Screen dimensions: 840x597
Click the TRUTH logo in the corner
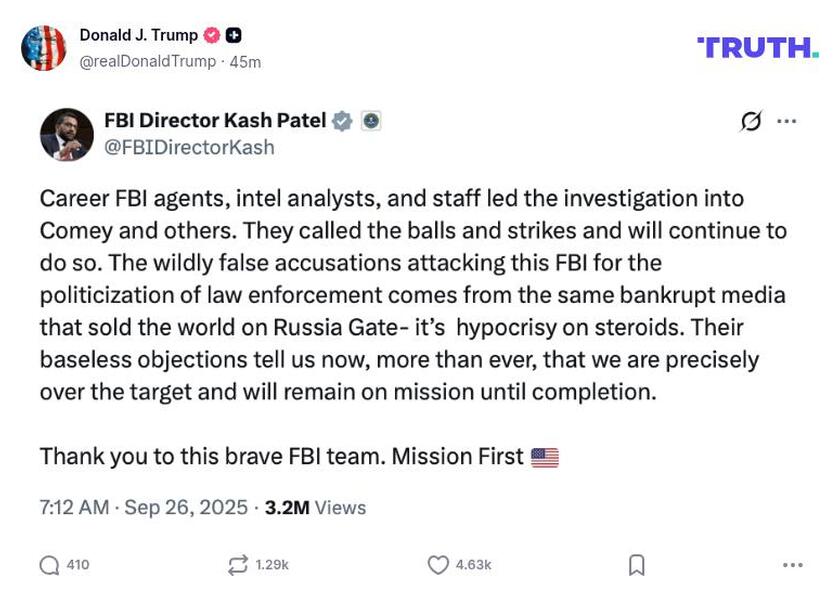coord(757,45)
